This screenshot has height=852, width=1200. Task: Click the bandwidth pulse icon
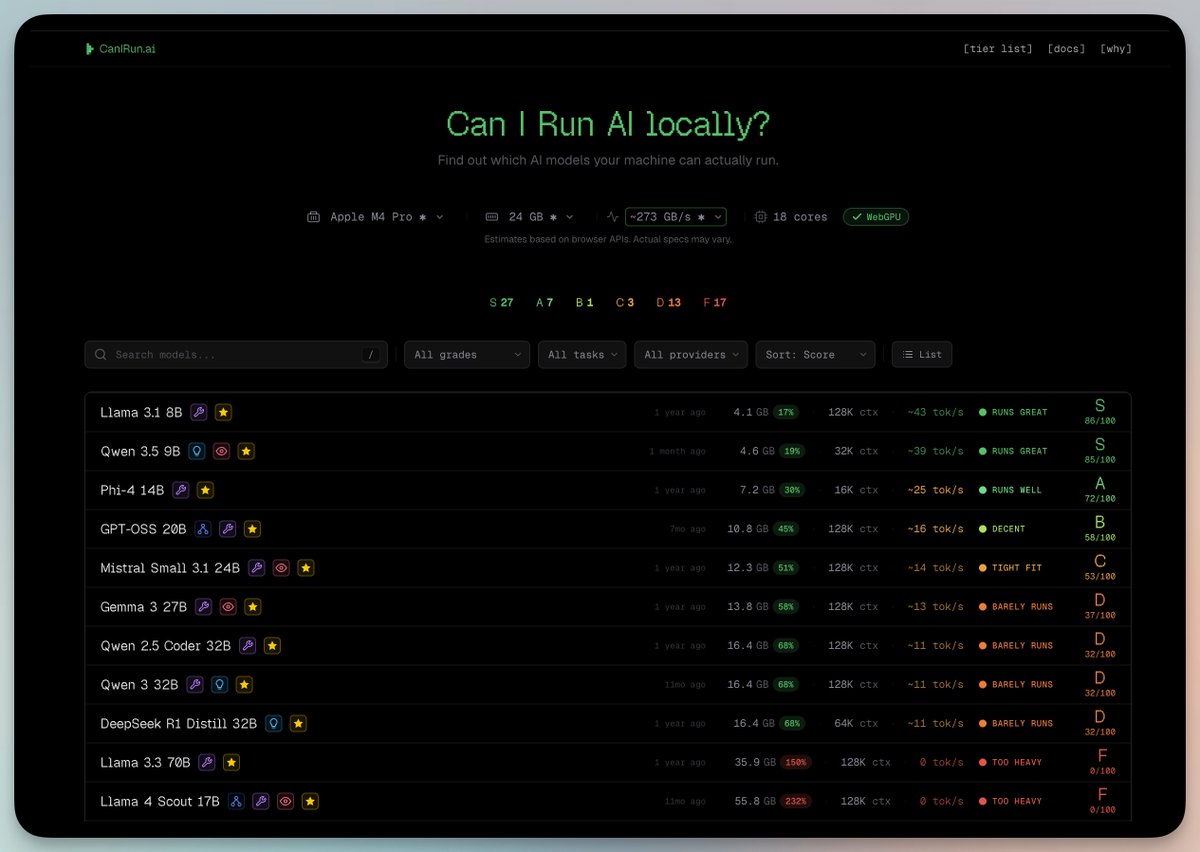point(613,217)
